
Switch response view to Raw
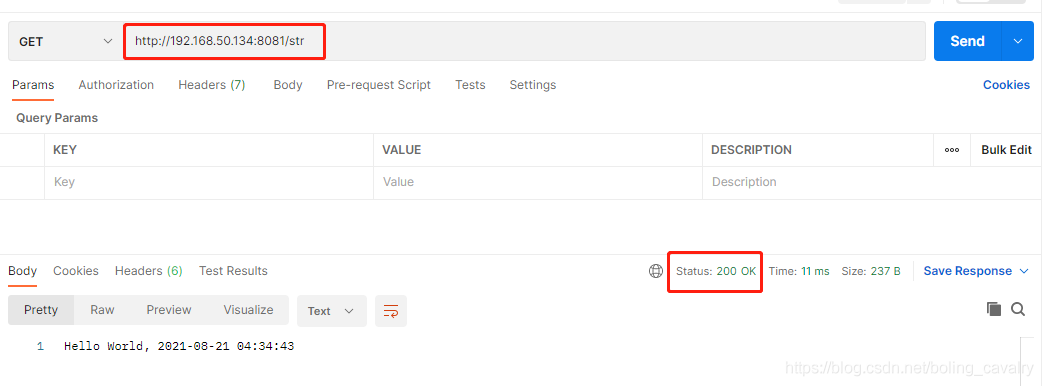pyautogui.click(x=102, y=309)
